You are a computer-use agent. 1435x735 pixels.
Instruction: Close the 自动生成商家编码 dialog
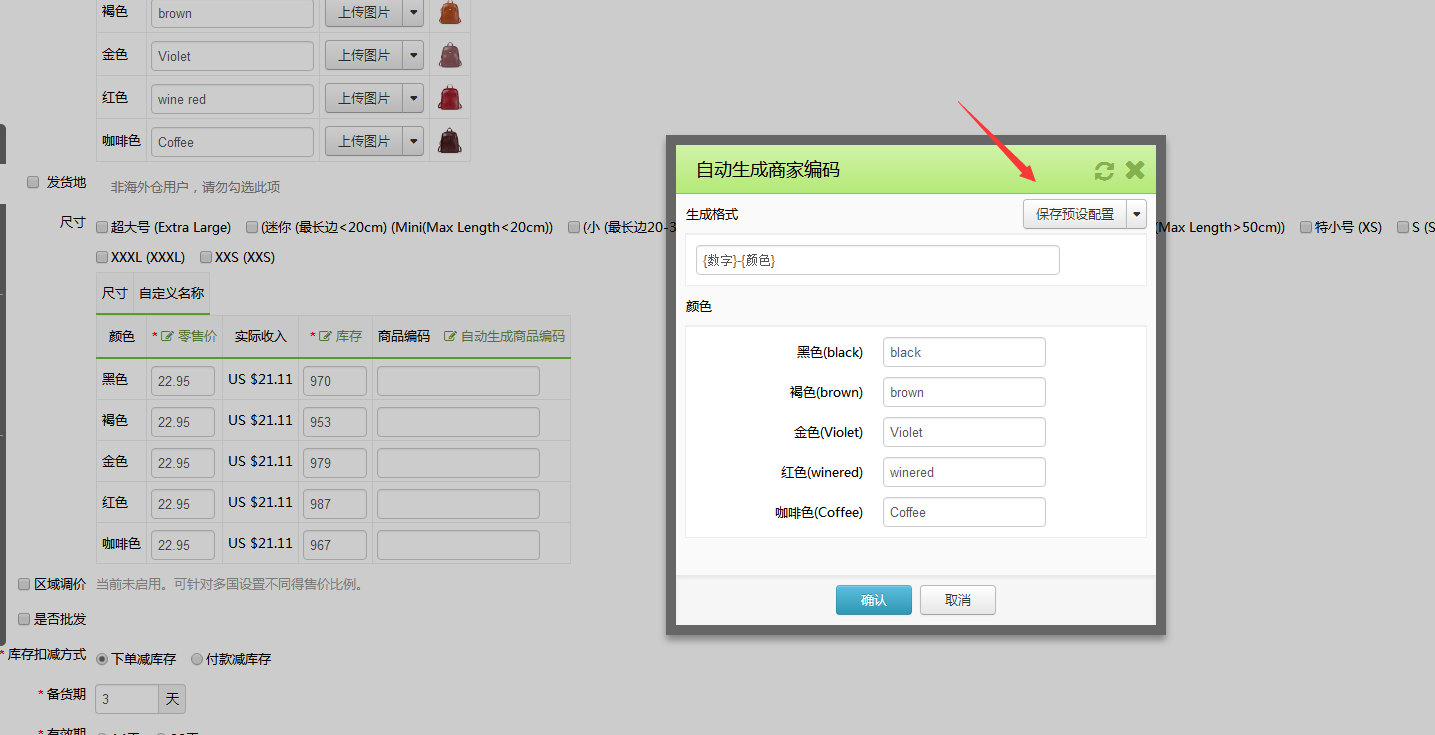point(1135,170)
